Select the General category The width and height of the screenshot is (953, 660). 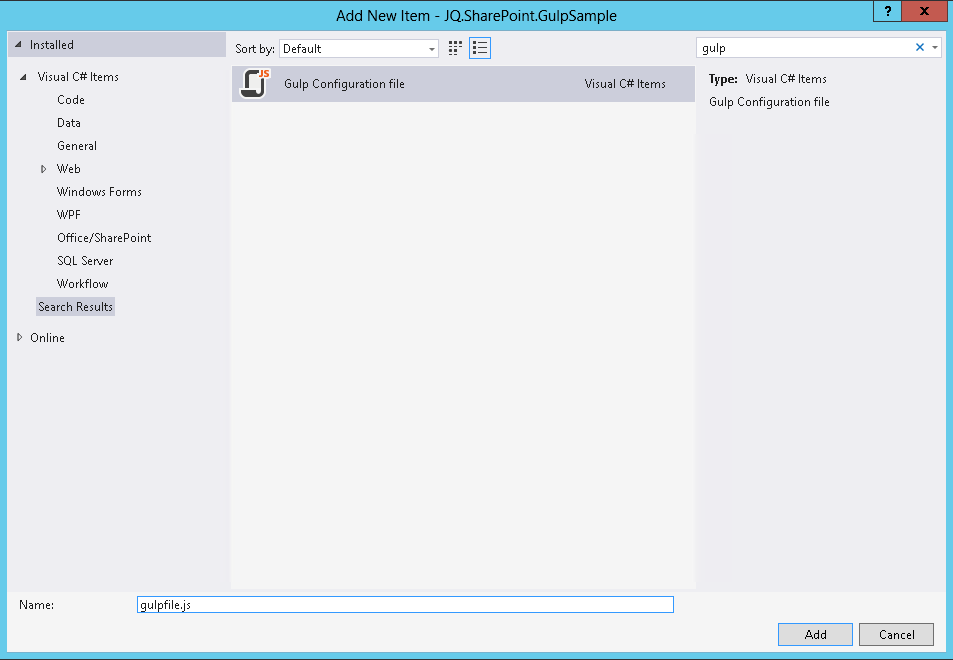point(77,146)
